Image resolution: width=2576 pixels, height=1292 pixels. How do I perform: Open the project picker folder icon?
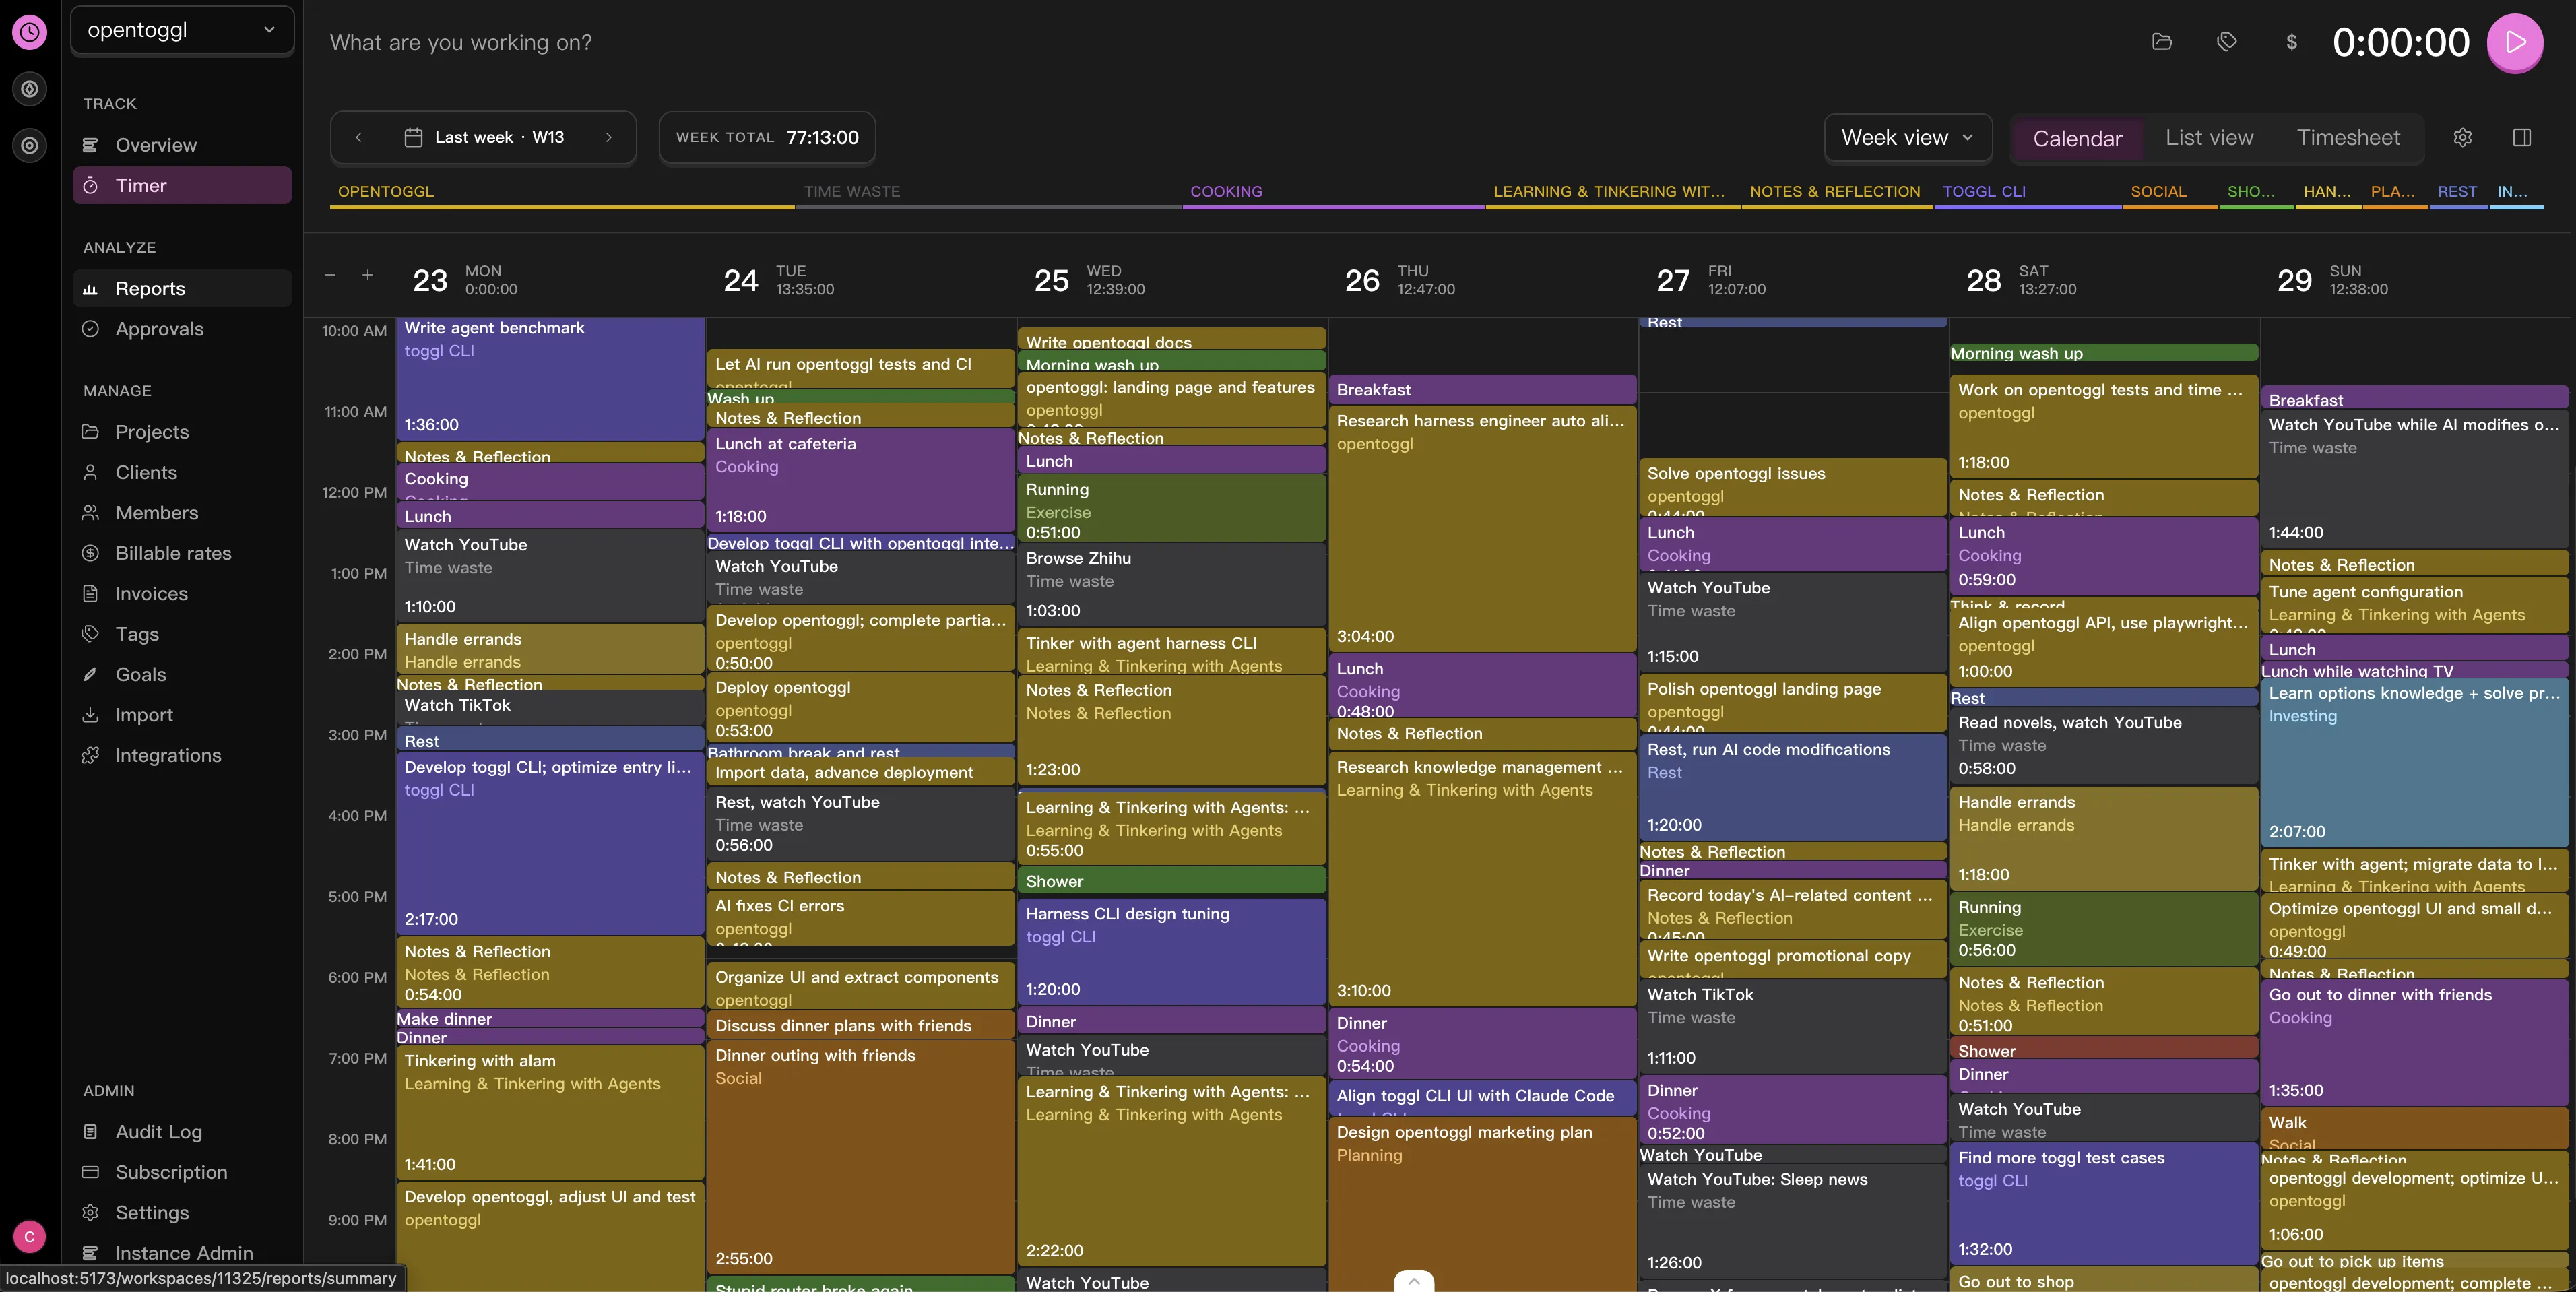2162,42
